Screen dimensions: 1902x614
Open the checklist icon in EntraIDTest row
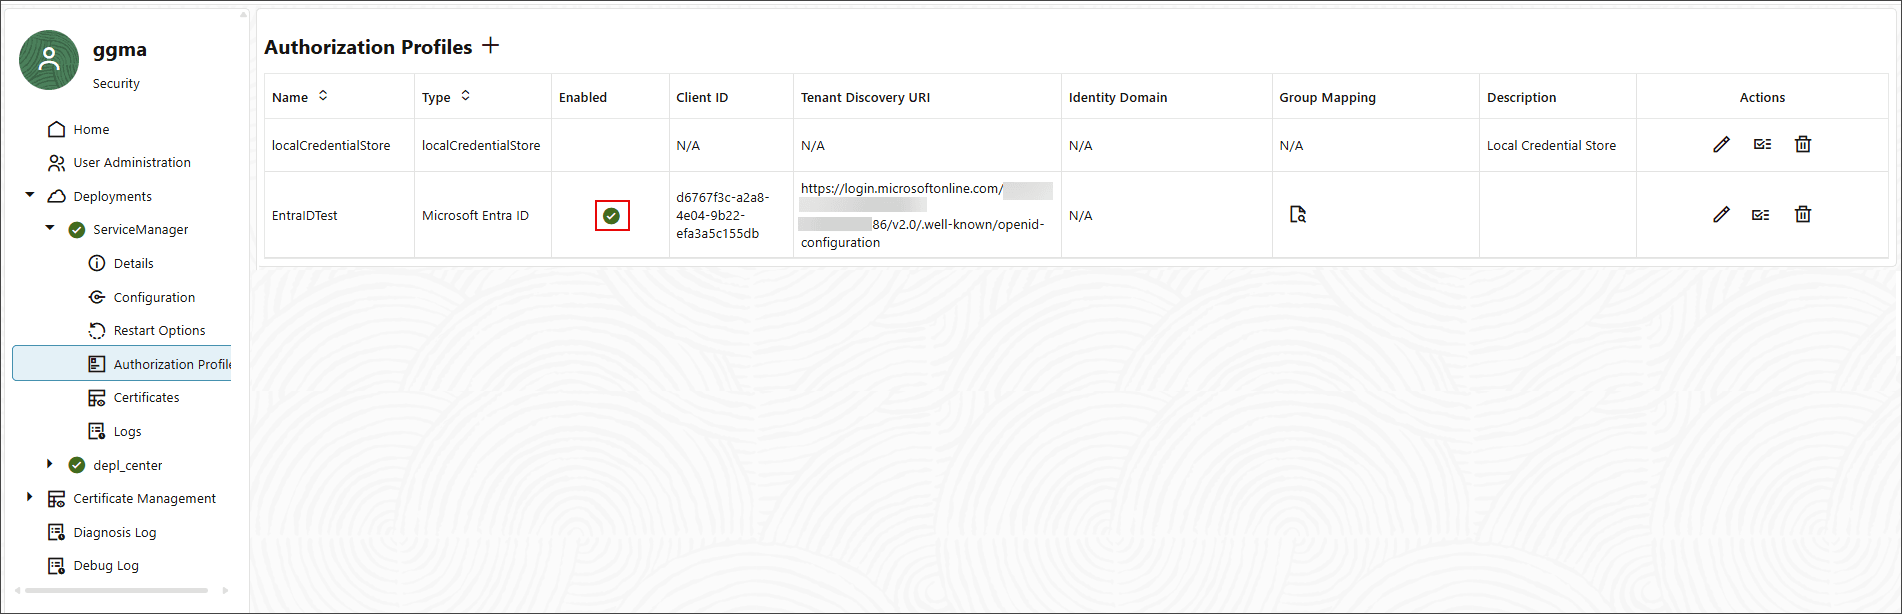1761,215
